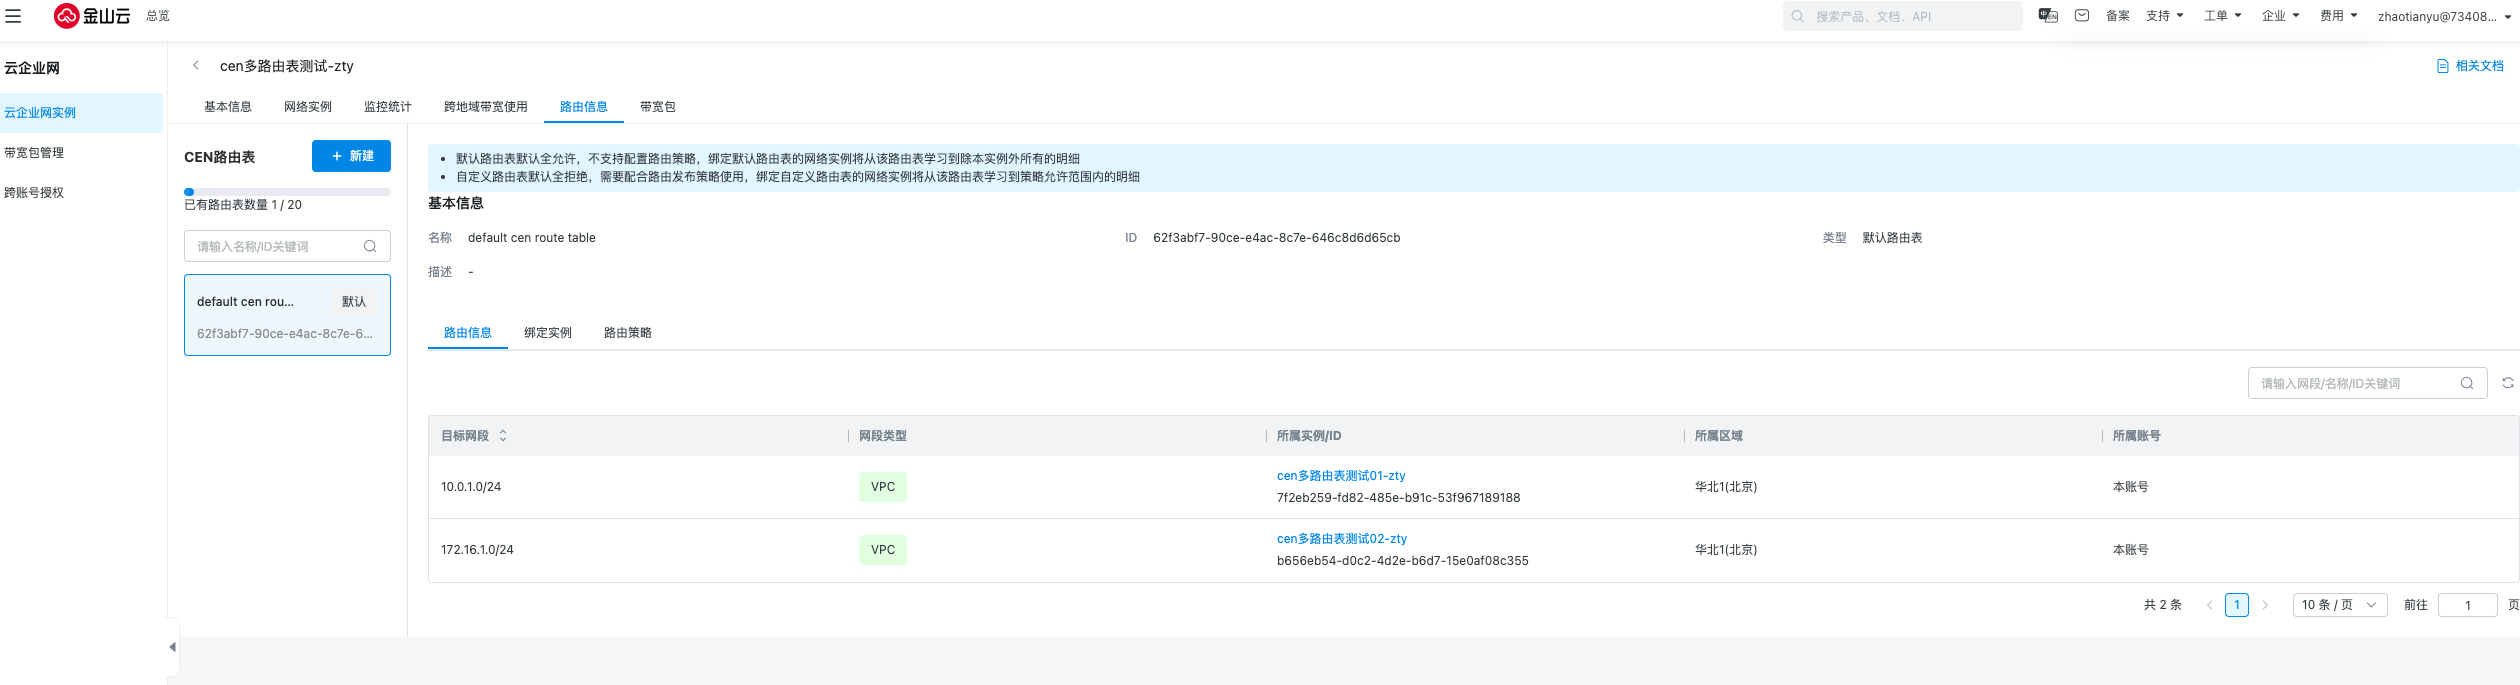The width and height of the screenshot is (2520, 685).
Task: Open the message inbox envelope icon
Action: (x=2082, y=16)
